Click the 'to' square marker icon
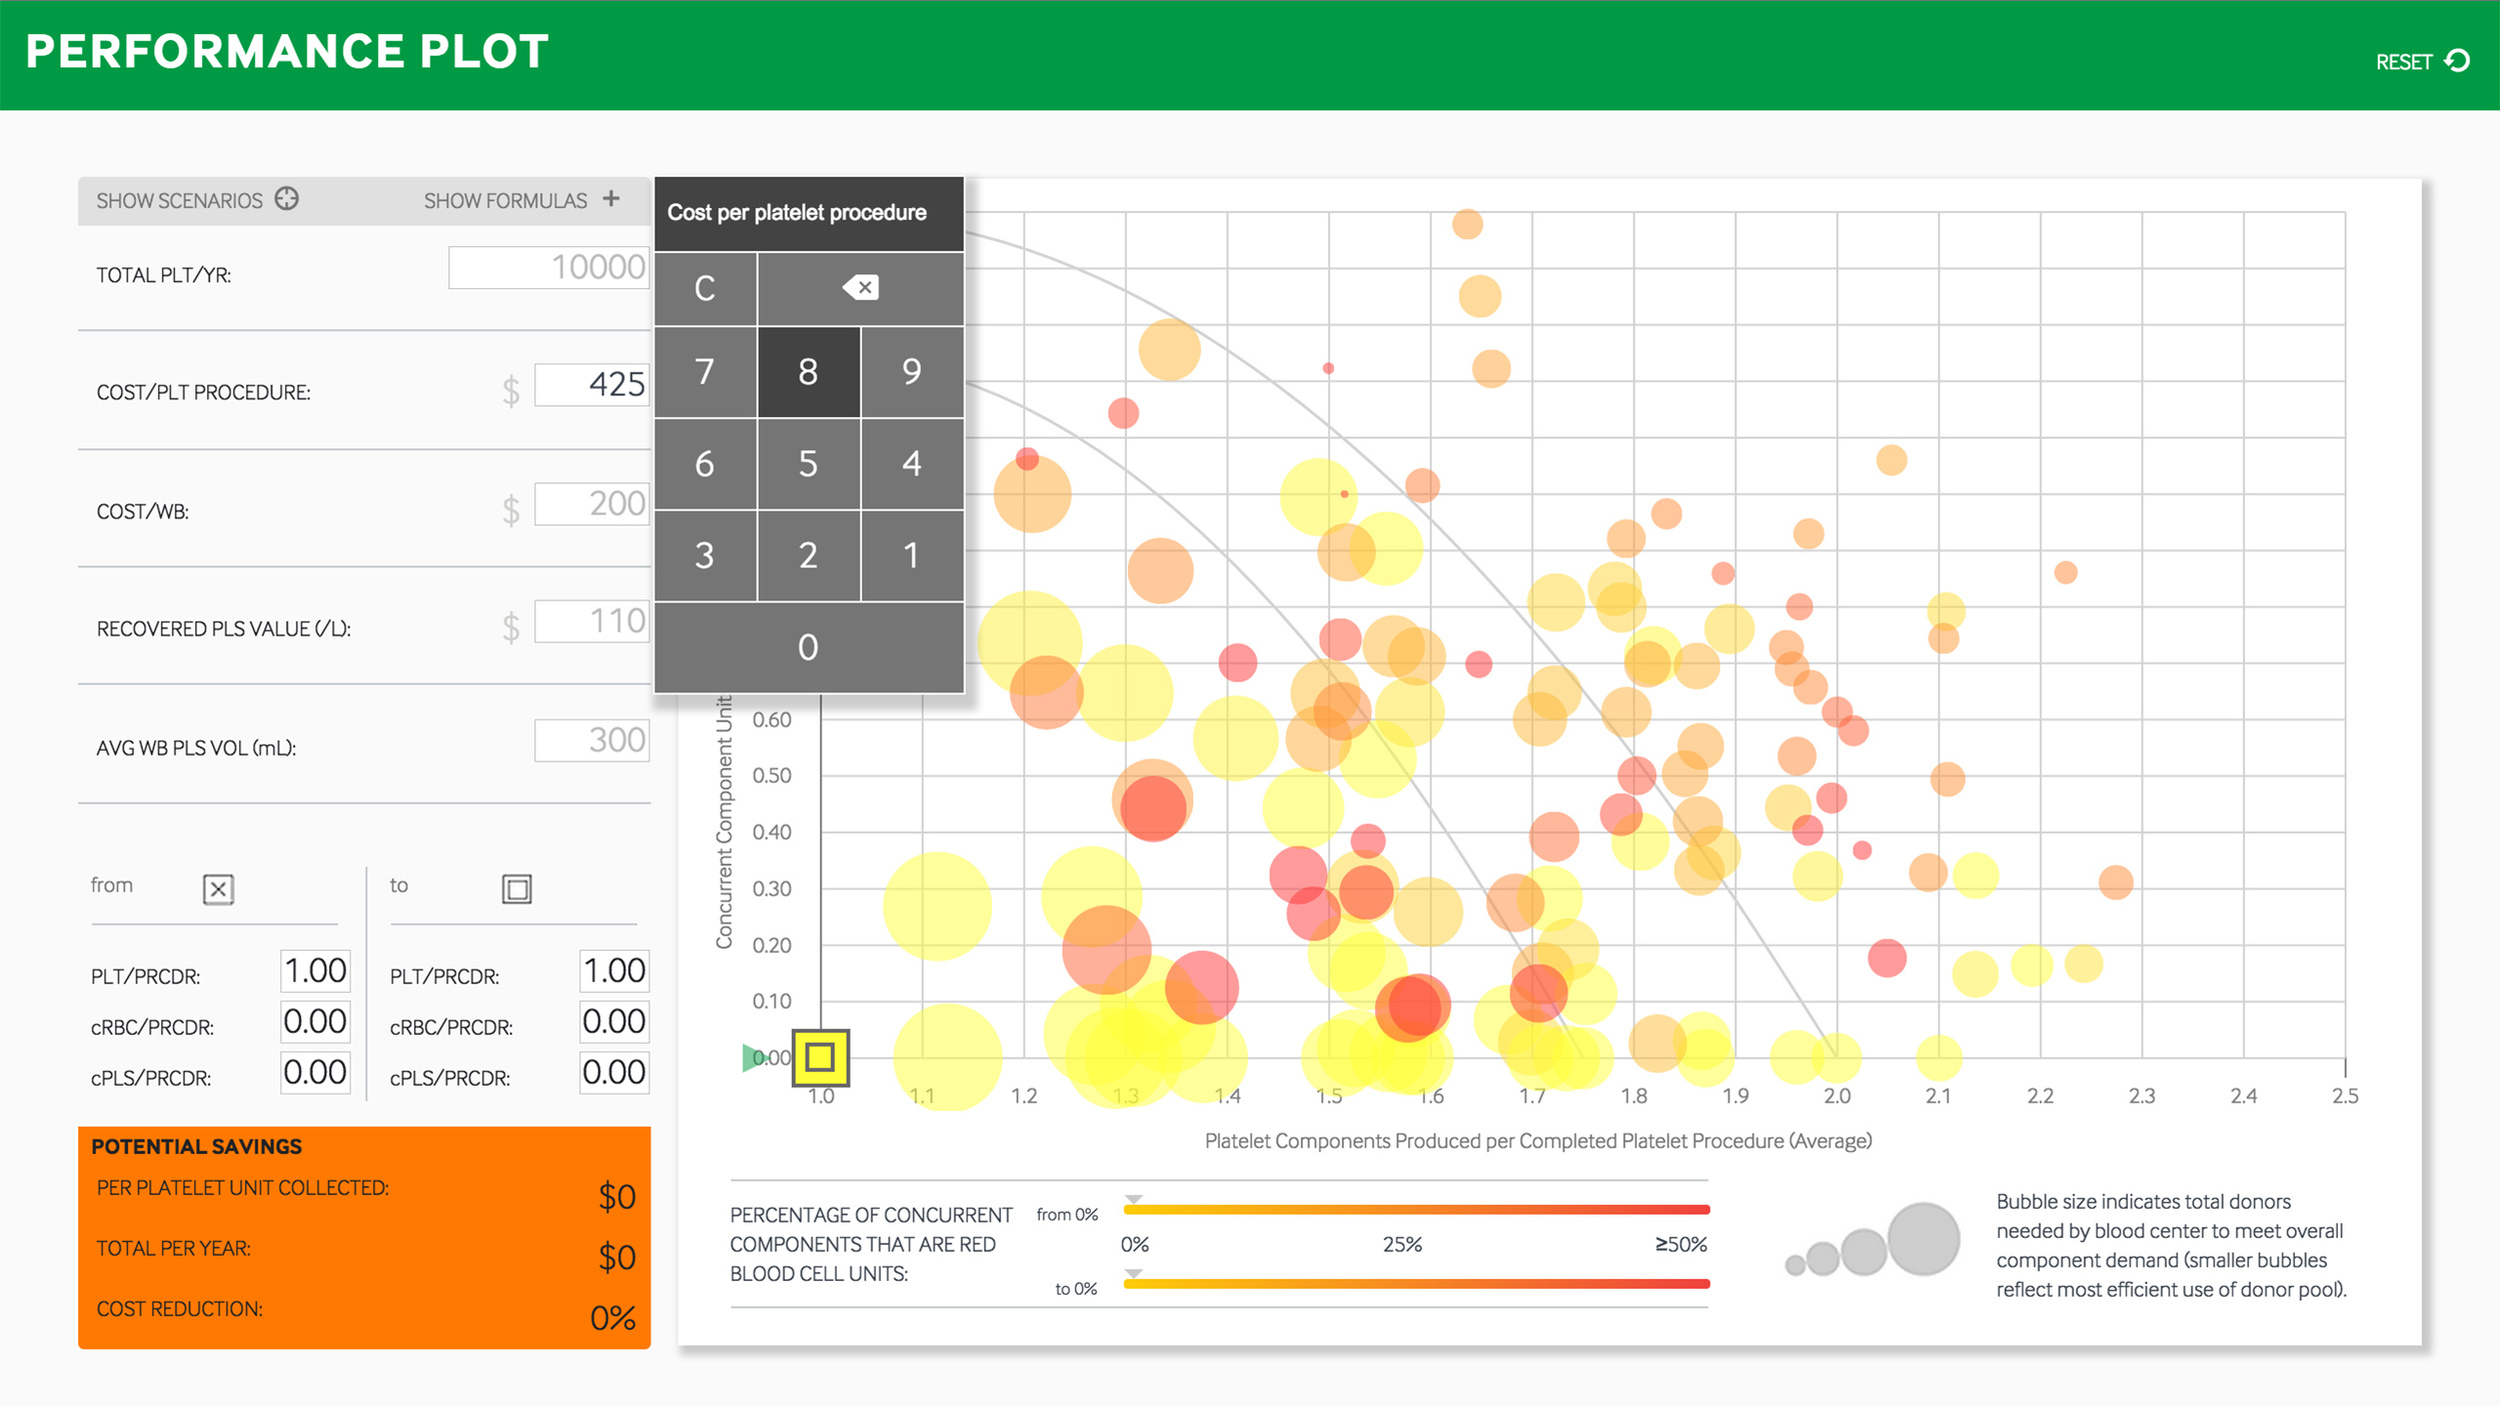 click(x=517, y=889)
